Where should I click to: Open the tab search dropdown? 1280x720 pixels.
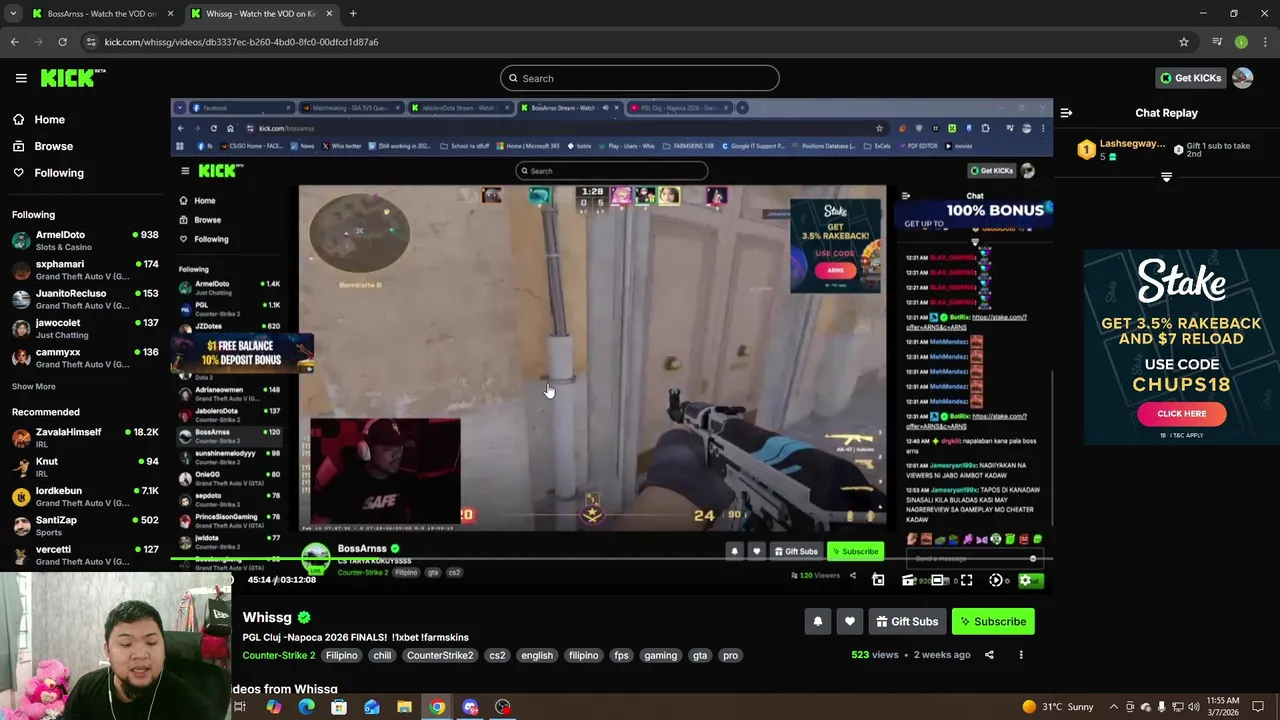pyautogui.click(x=13, y=14)
